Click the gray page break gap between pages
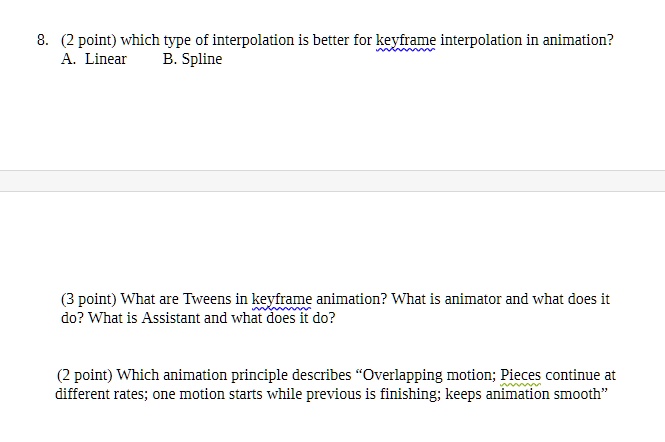Screen dimensions: 665x442 point(332,181)
